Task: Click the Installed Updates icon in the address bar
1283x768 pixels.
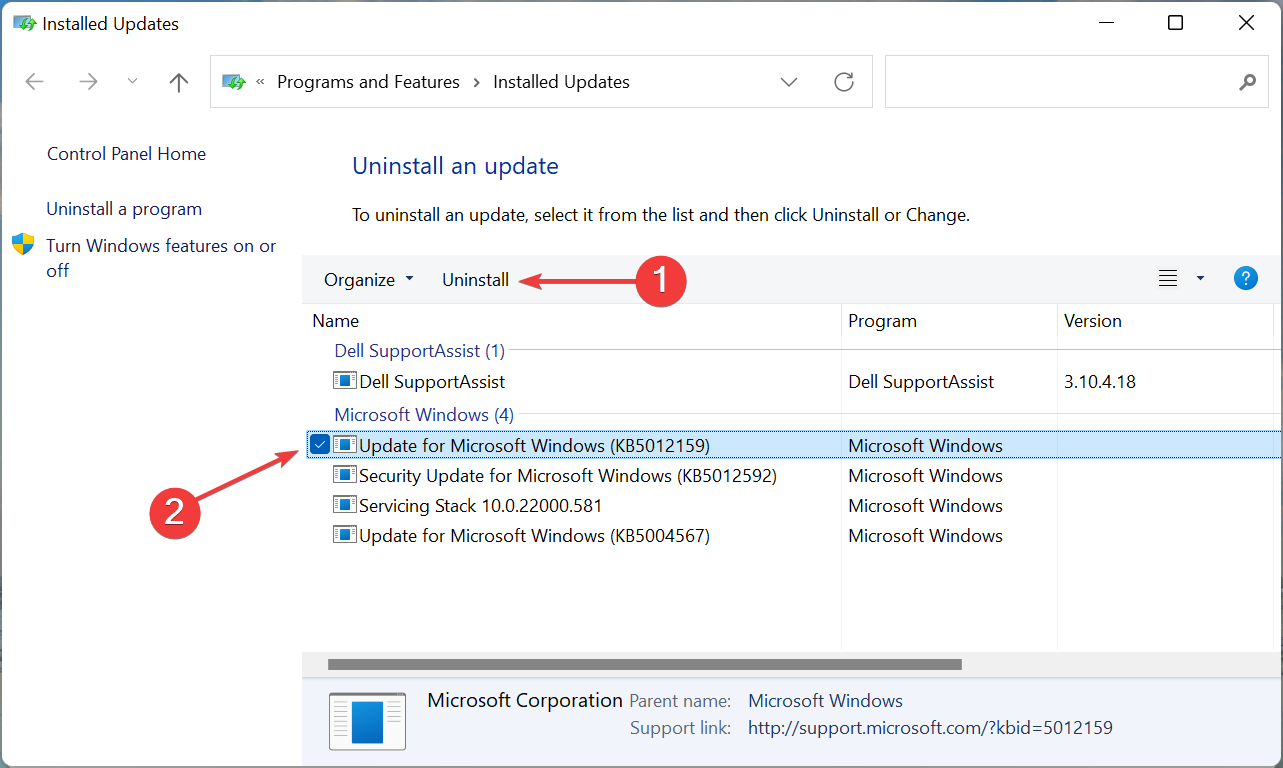Action: (233, 81)
